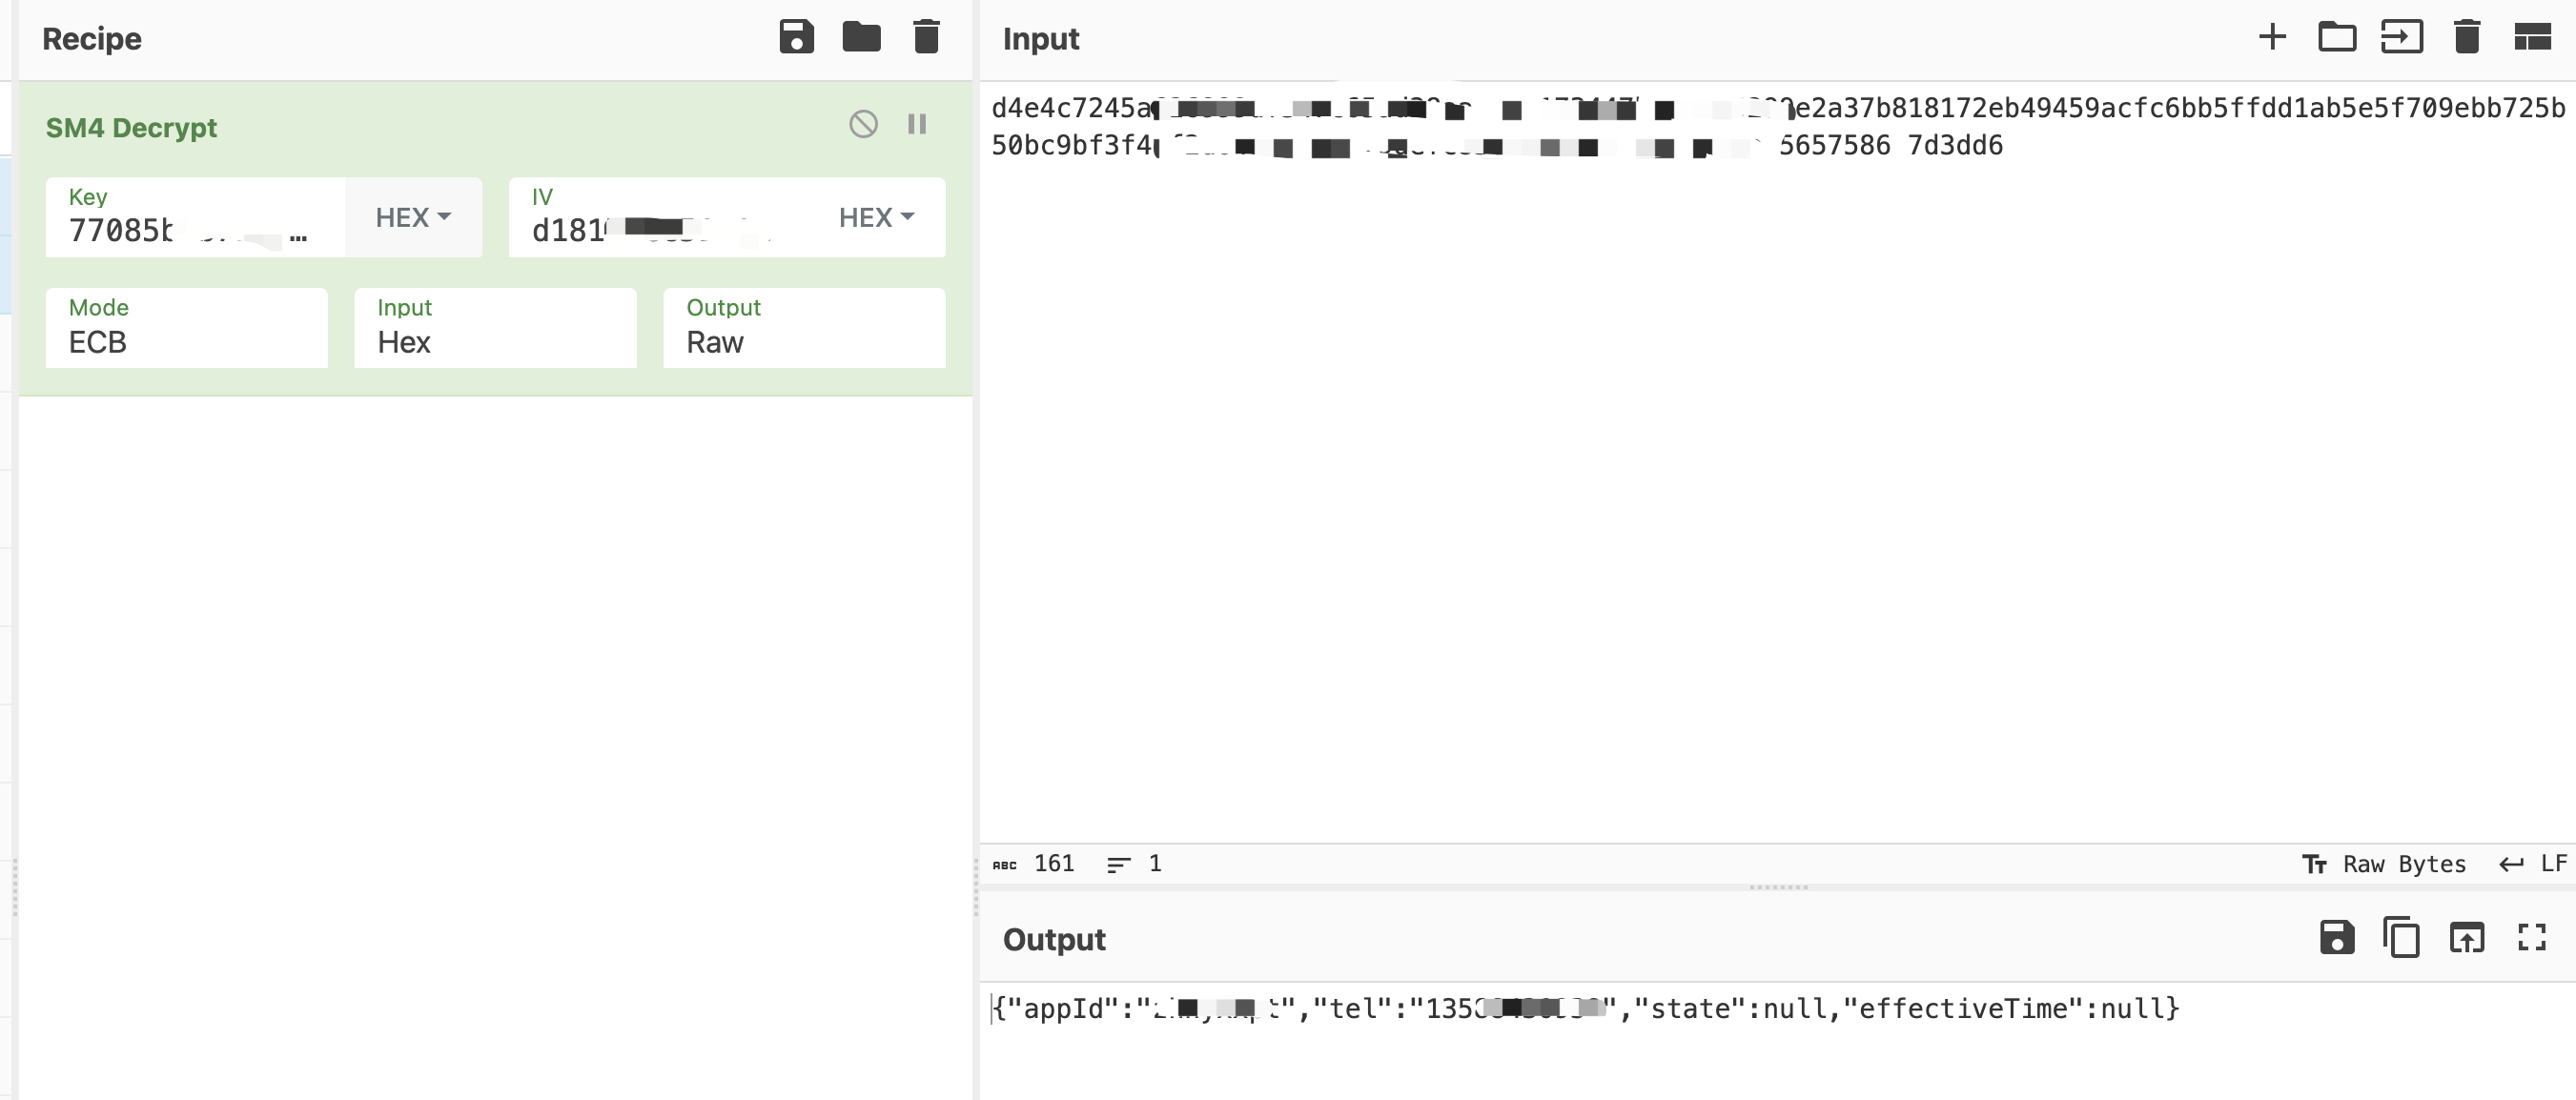Reset the pane layout
Viewport: 2576px width, 1100px height.
2532,37
